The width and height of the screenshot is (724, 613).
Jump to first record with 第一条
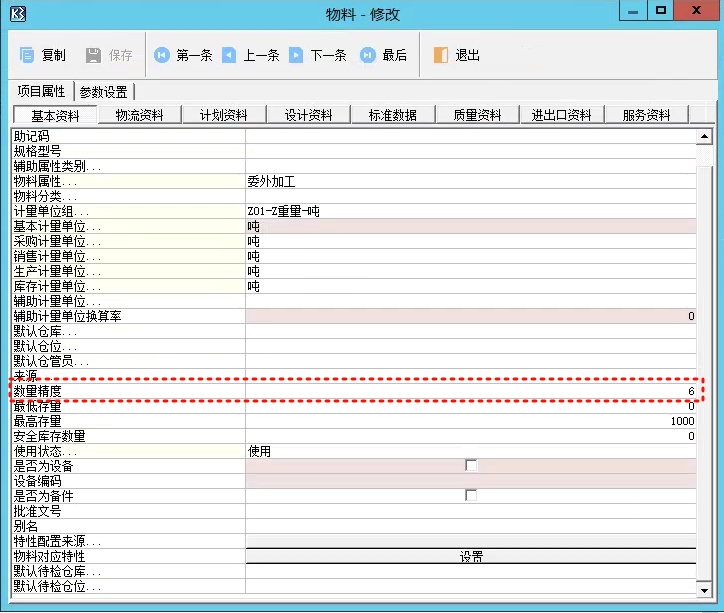[x=183, y=55]
